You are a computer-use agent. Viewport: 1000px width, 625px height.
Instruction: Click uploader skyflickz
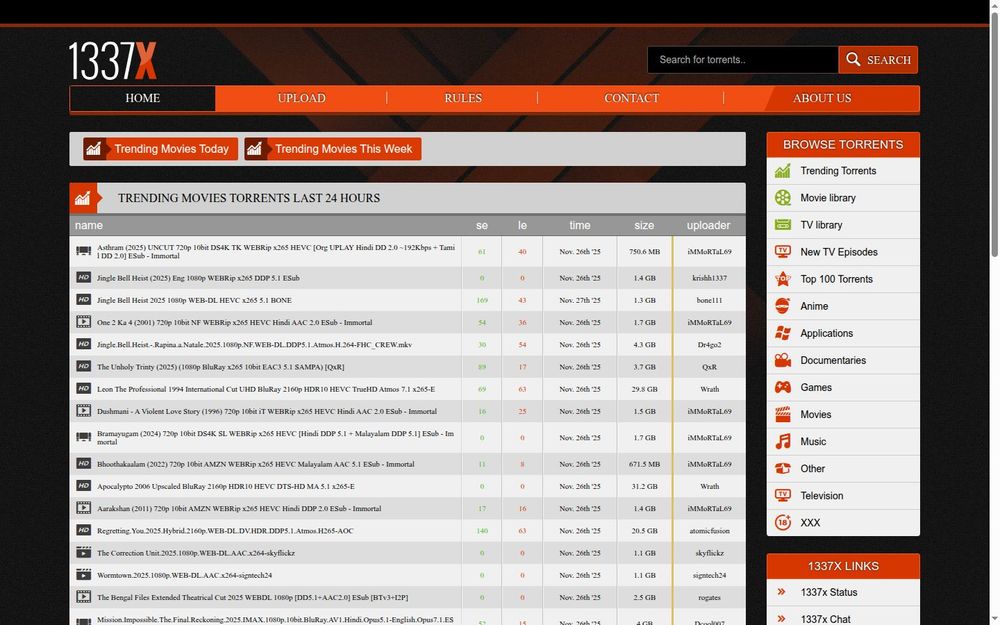(x=709, y=553)
